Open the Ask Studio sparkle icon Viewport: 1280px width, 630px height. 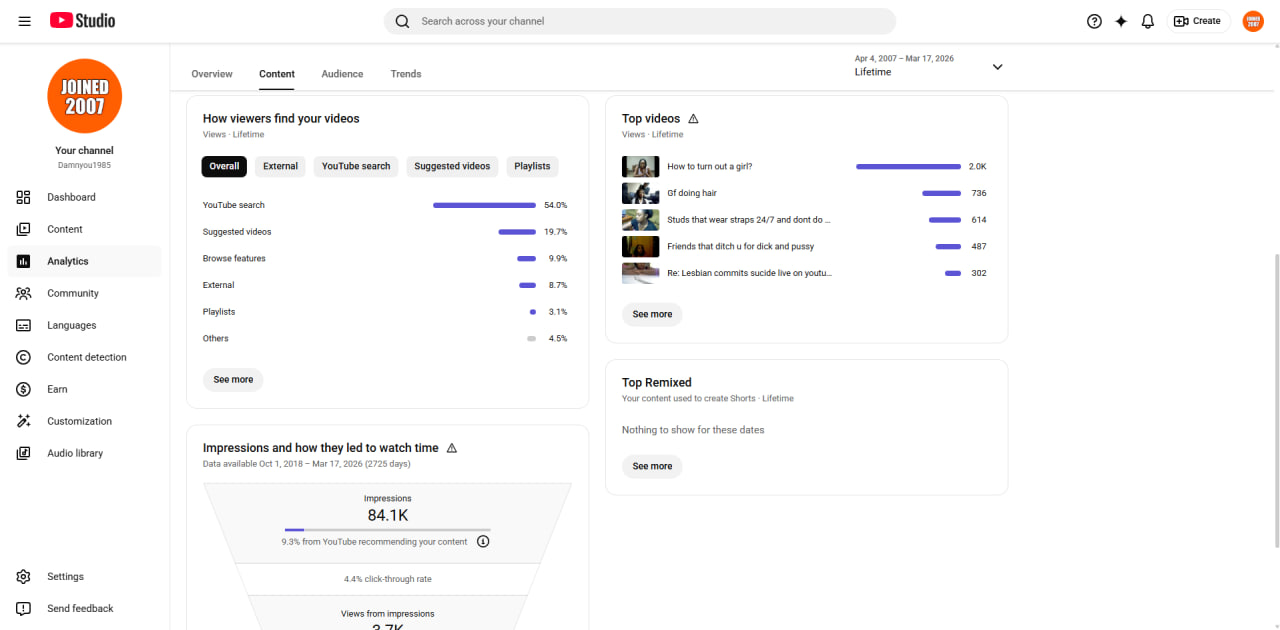click(1121, 21)
